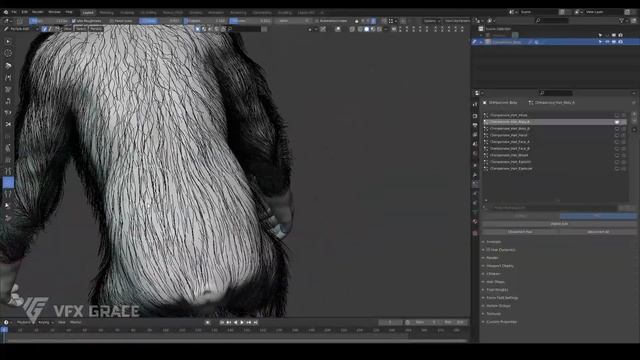Expand the Custom Properties panel
Screen dimensions: 640x360
(x=501, y=322)
